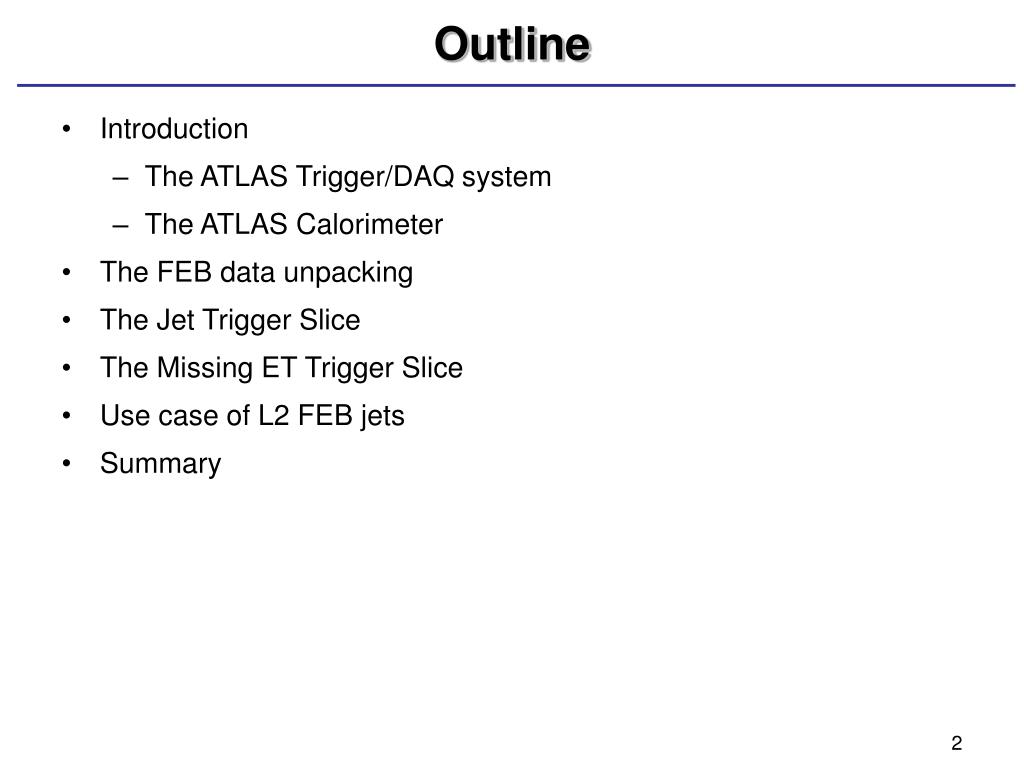Screen dimensions: 1024x768
Task: Select the Introduction bullet text
Action: 174,129
